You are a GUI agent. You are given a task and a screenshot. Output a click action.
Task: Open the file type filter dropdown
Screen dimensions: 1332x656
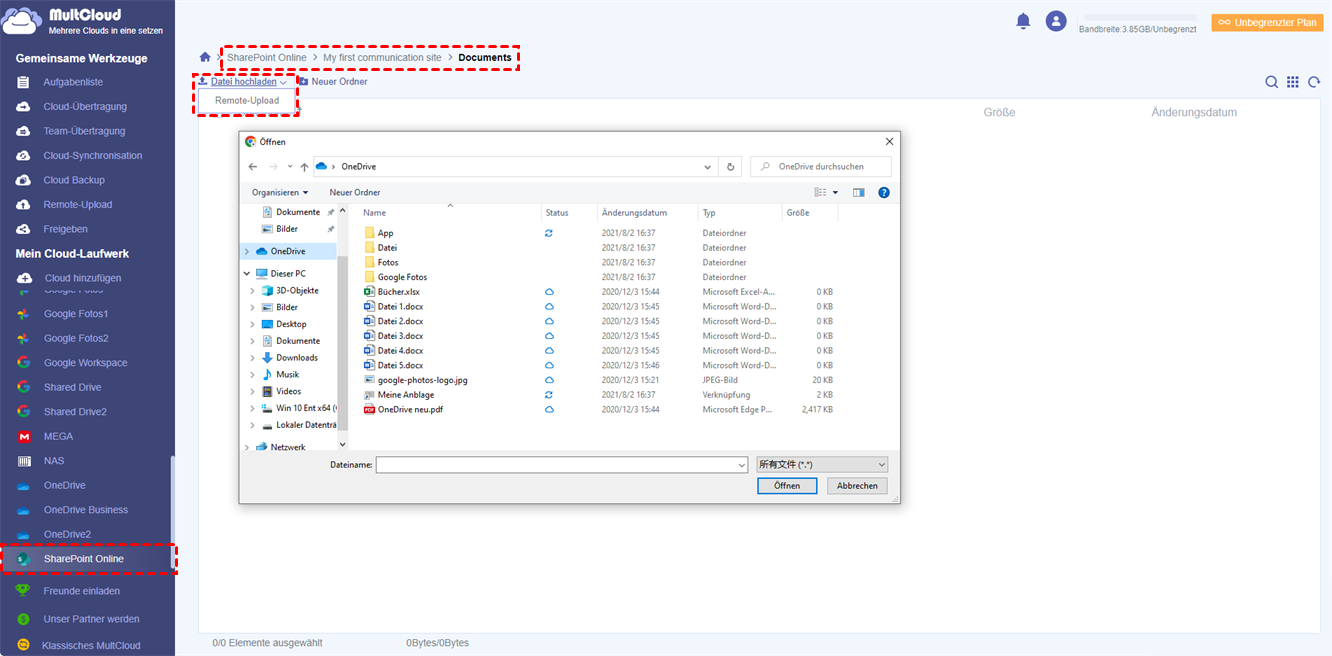(x=822, y=465)
